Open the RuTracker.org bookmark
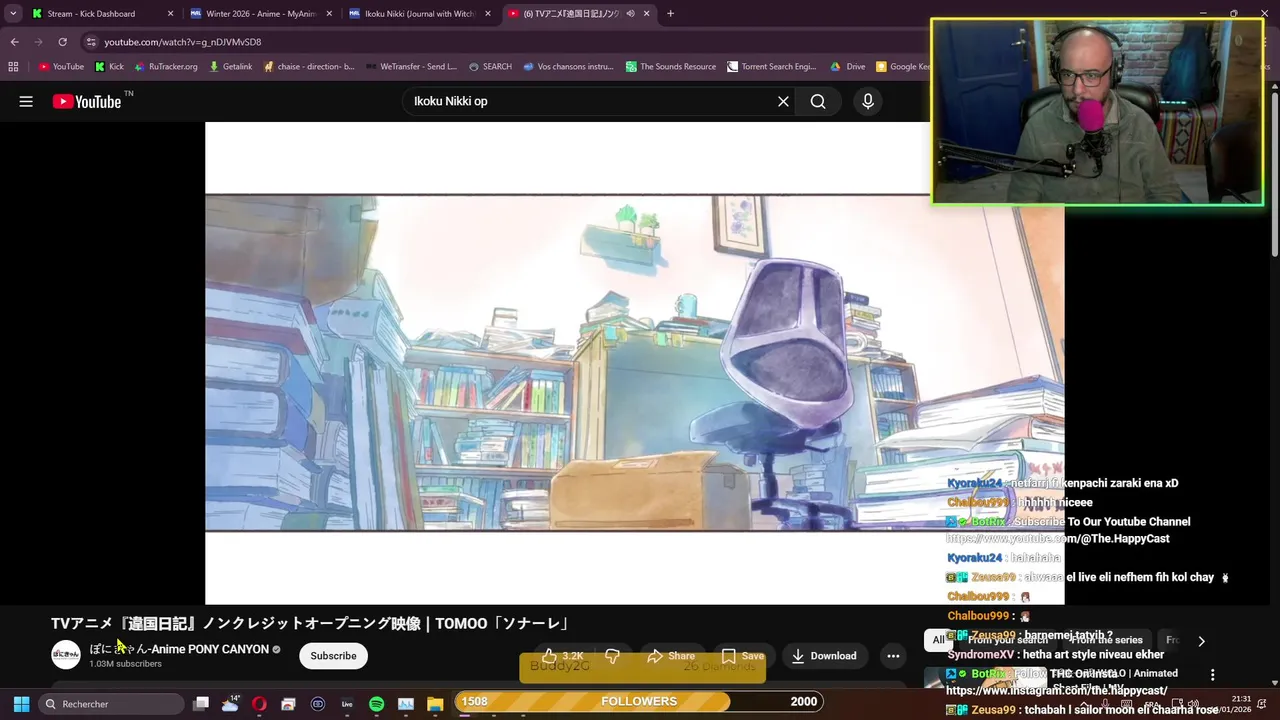Image resolution: width=1280 pixels, height=720 pixels. click(165, 67)
